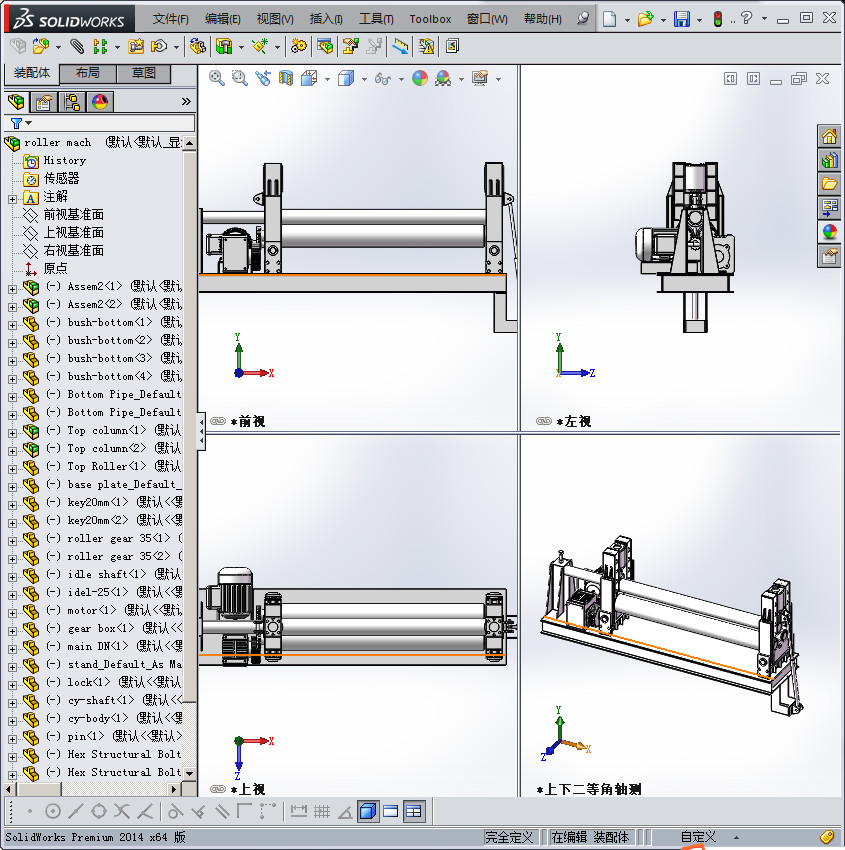845x850 pixels.
Task: Click the *左视 view label
Action: point(573,421)
